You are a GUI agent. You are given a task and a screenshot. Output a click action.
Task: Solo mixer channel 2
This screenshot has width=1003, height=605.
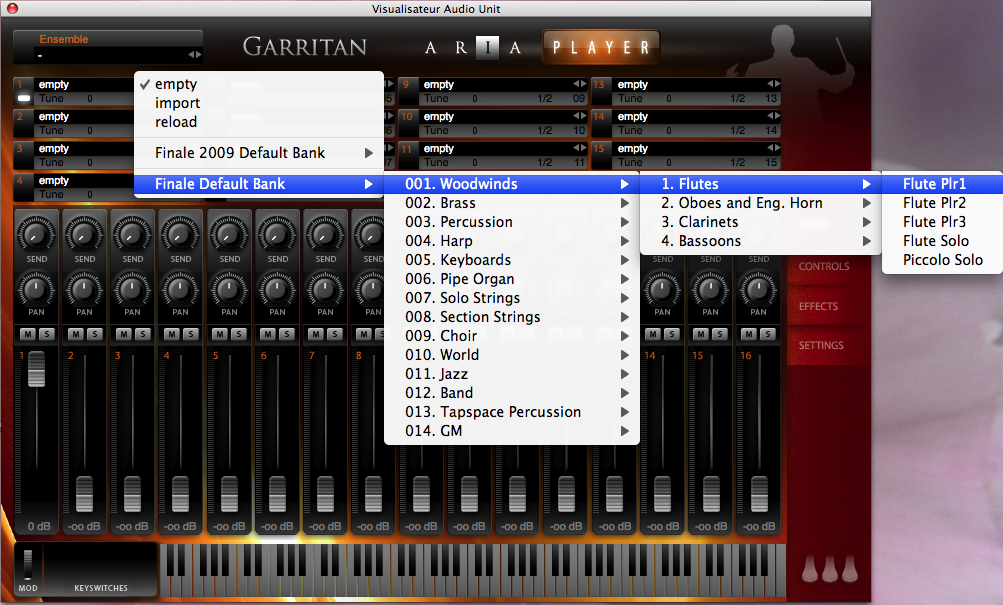click(93, 333)
